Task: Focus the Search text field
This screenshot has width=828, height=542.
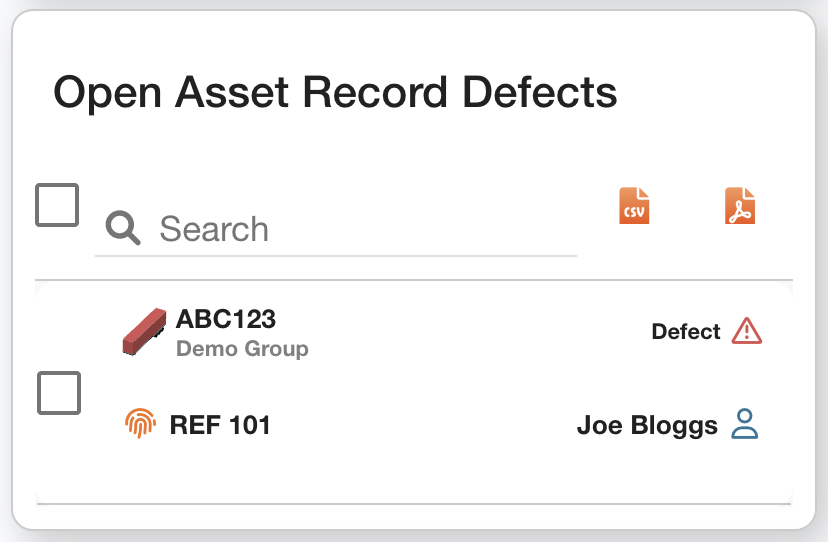Action: (360, 229)
